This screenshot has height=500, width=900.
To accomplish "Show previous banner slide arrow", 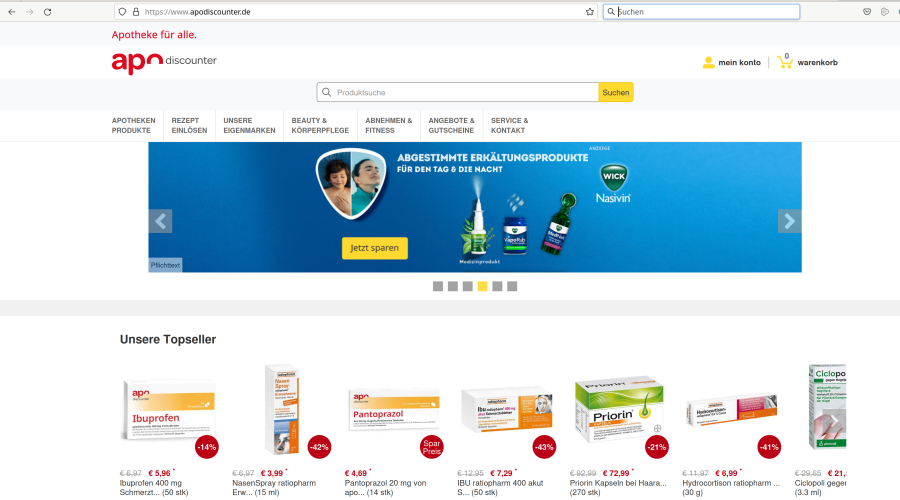I will point(161,221).
